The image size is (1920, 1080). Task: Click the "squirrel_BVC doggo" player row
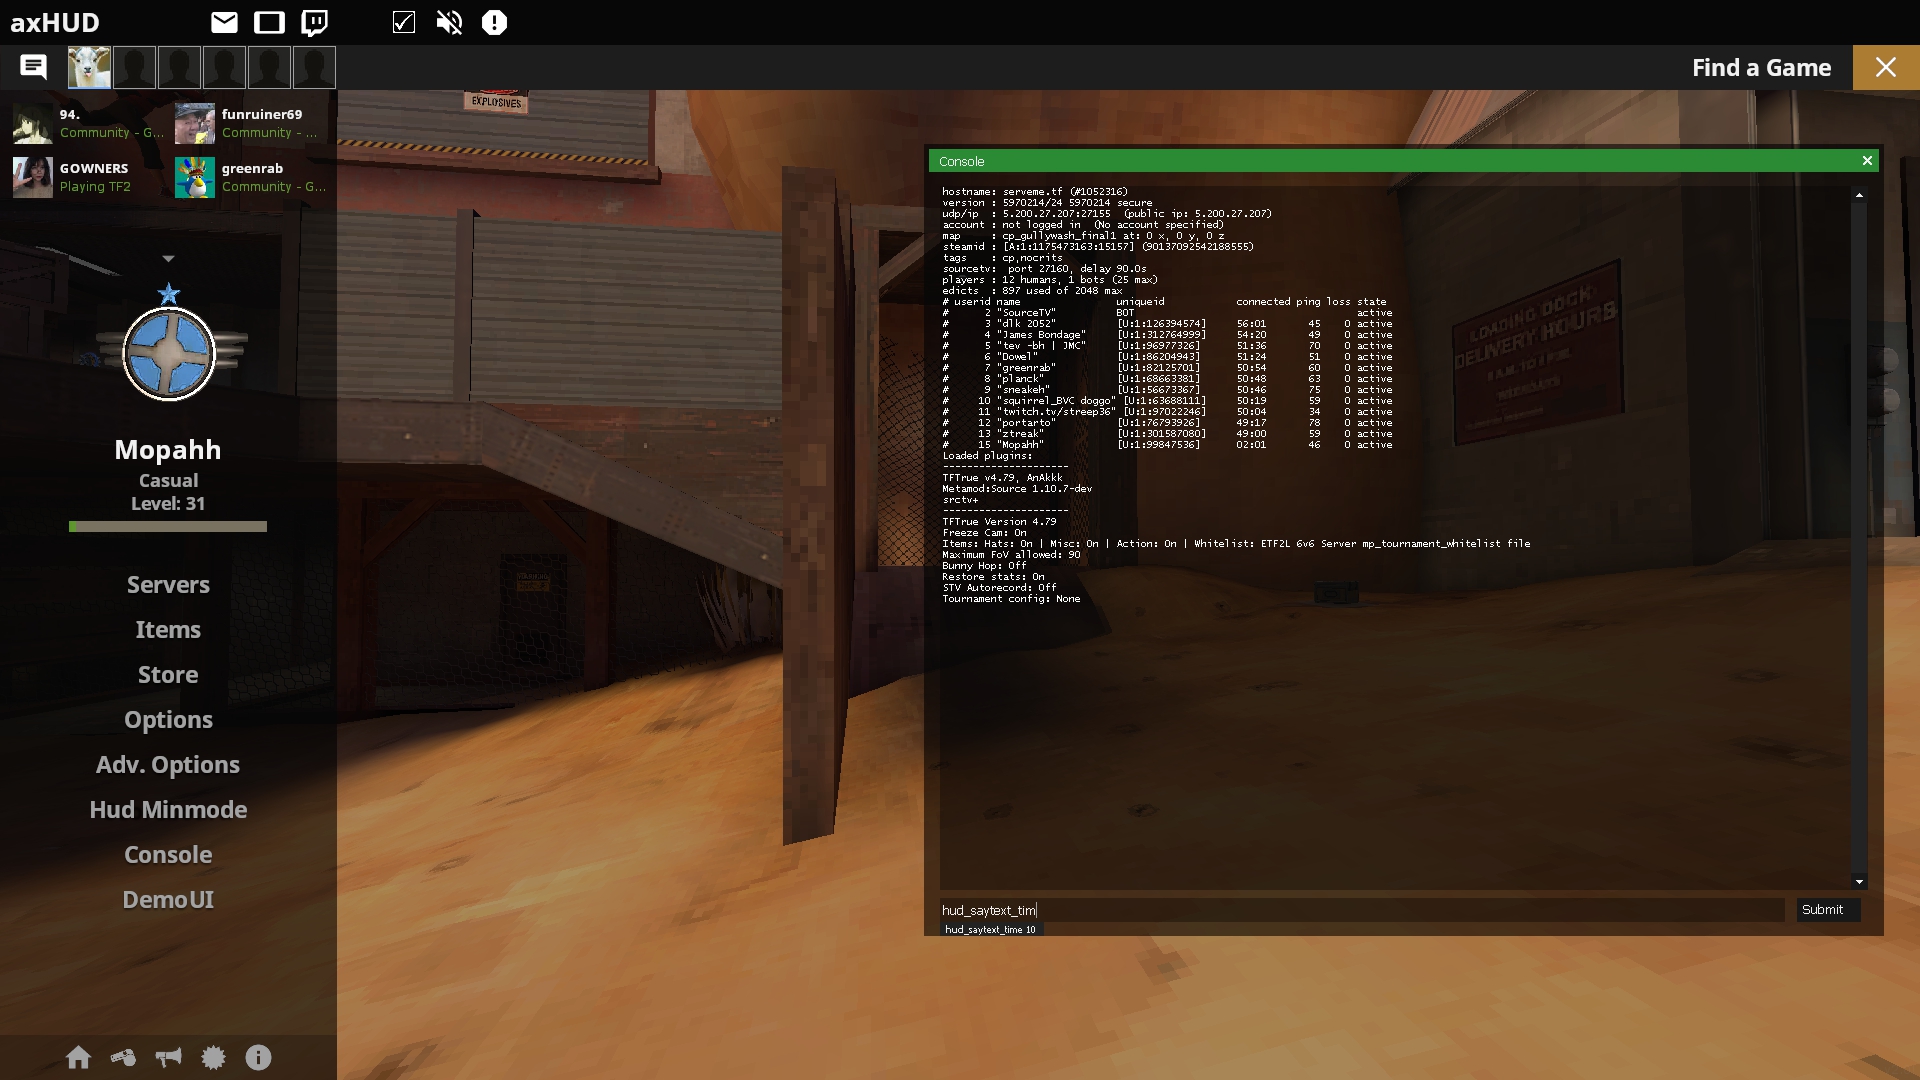(1167, 401)
